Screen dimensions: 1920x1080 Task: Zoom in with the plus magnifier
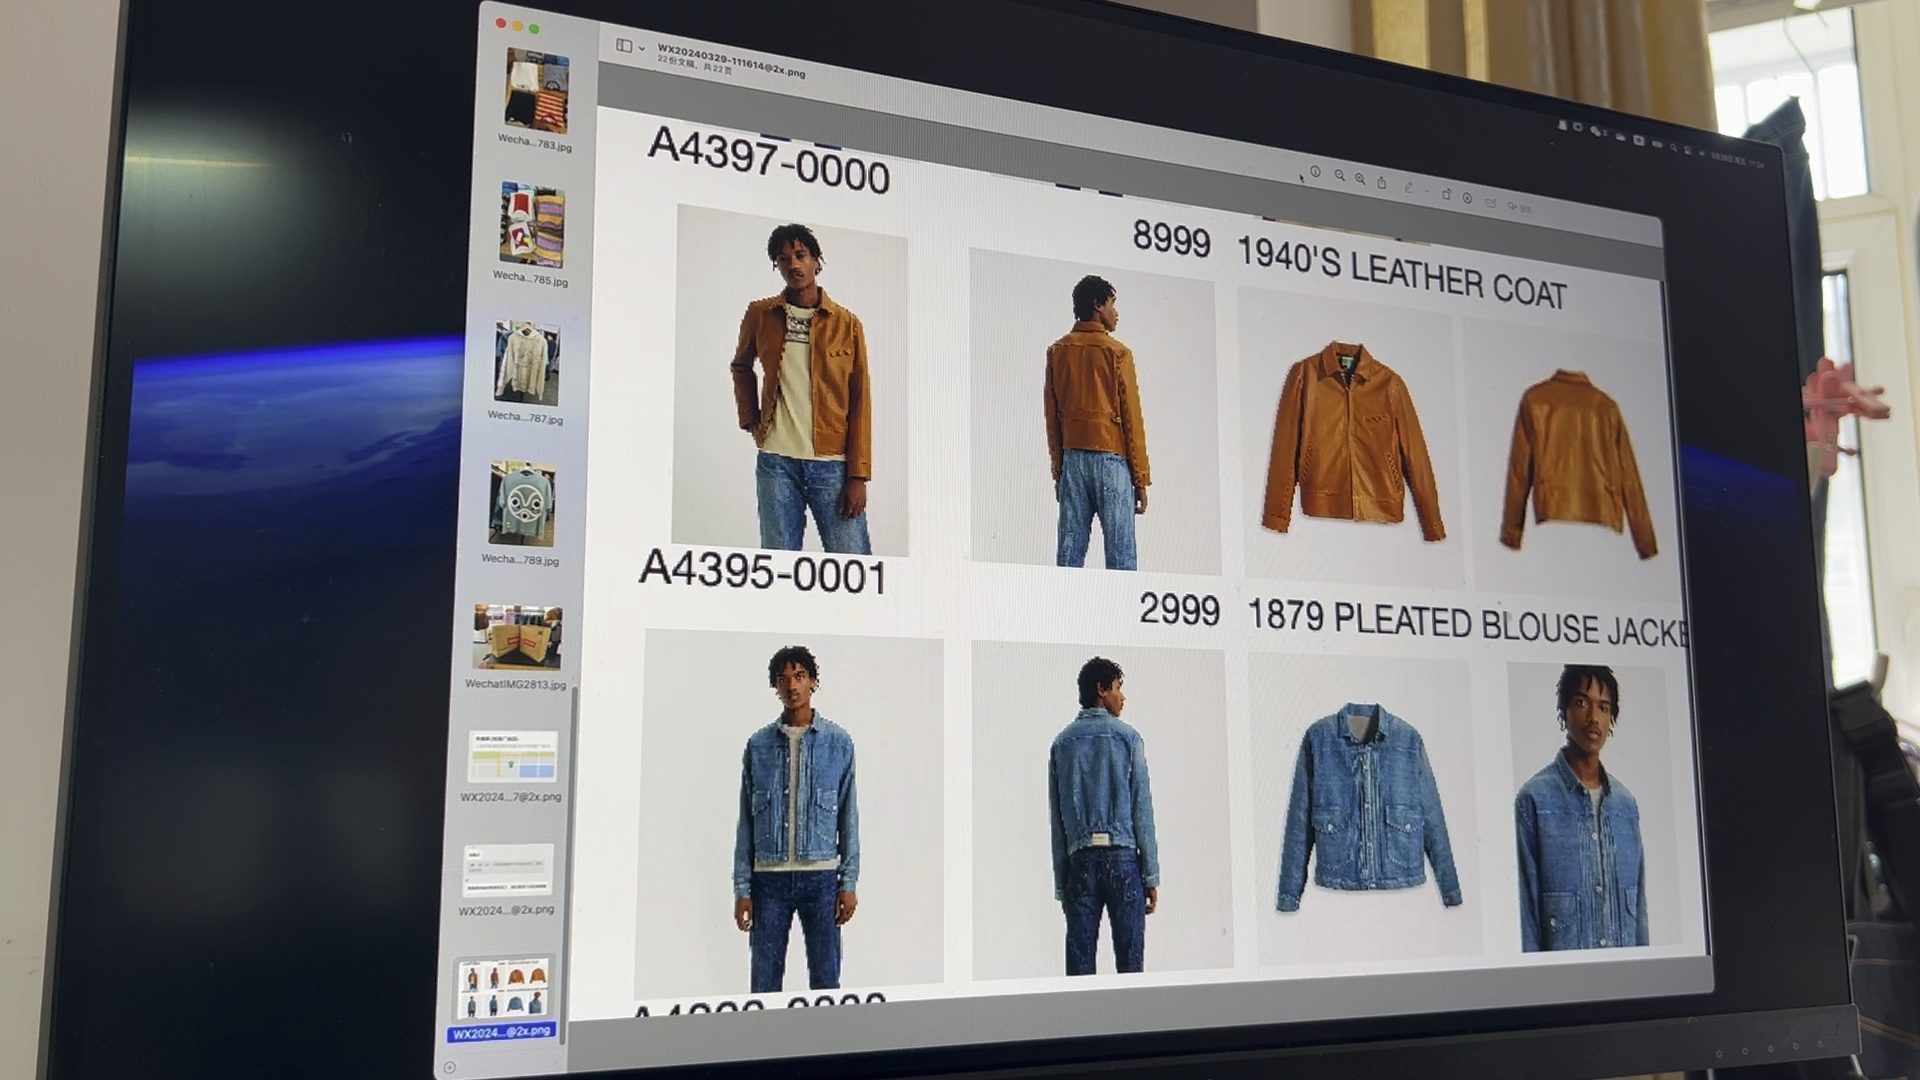tap(1360, 178)
